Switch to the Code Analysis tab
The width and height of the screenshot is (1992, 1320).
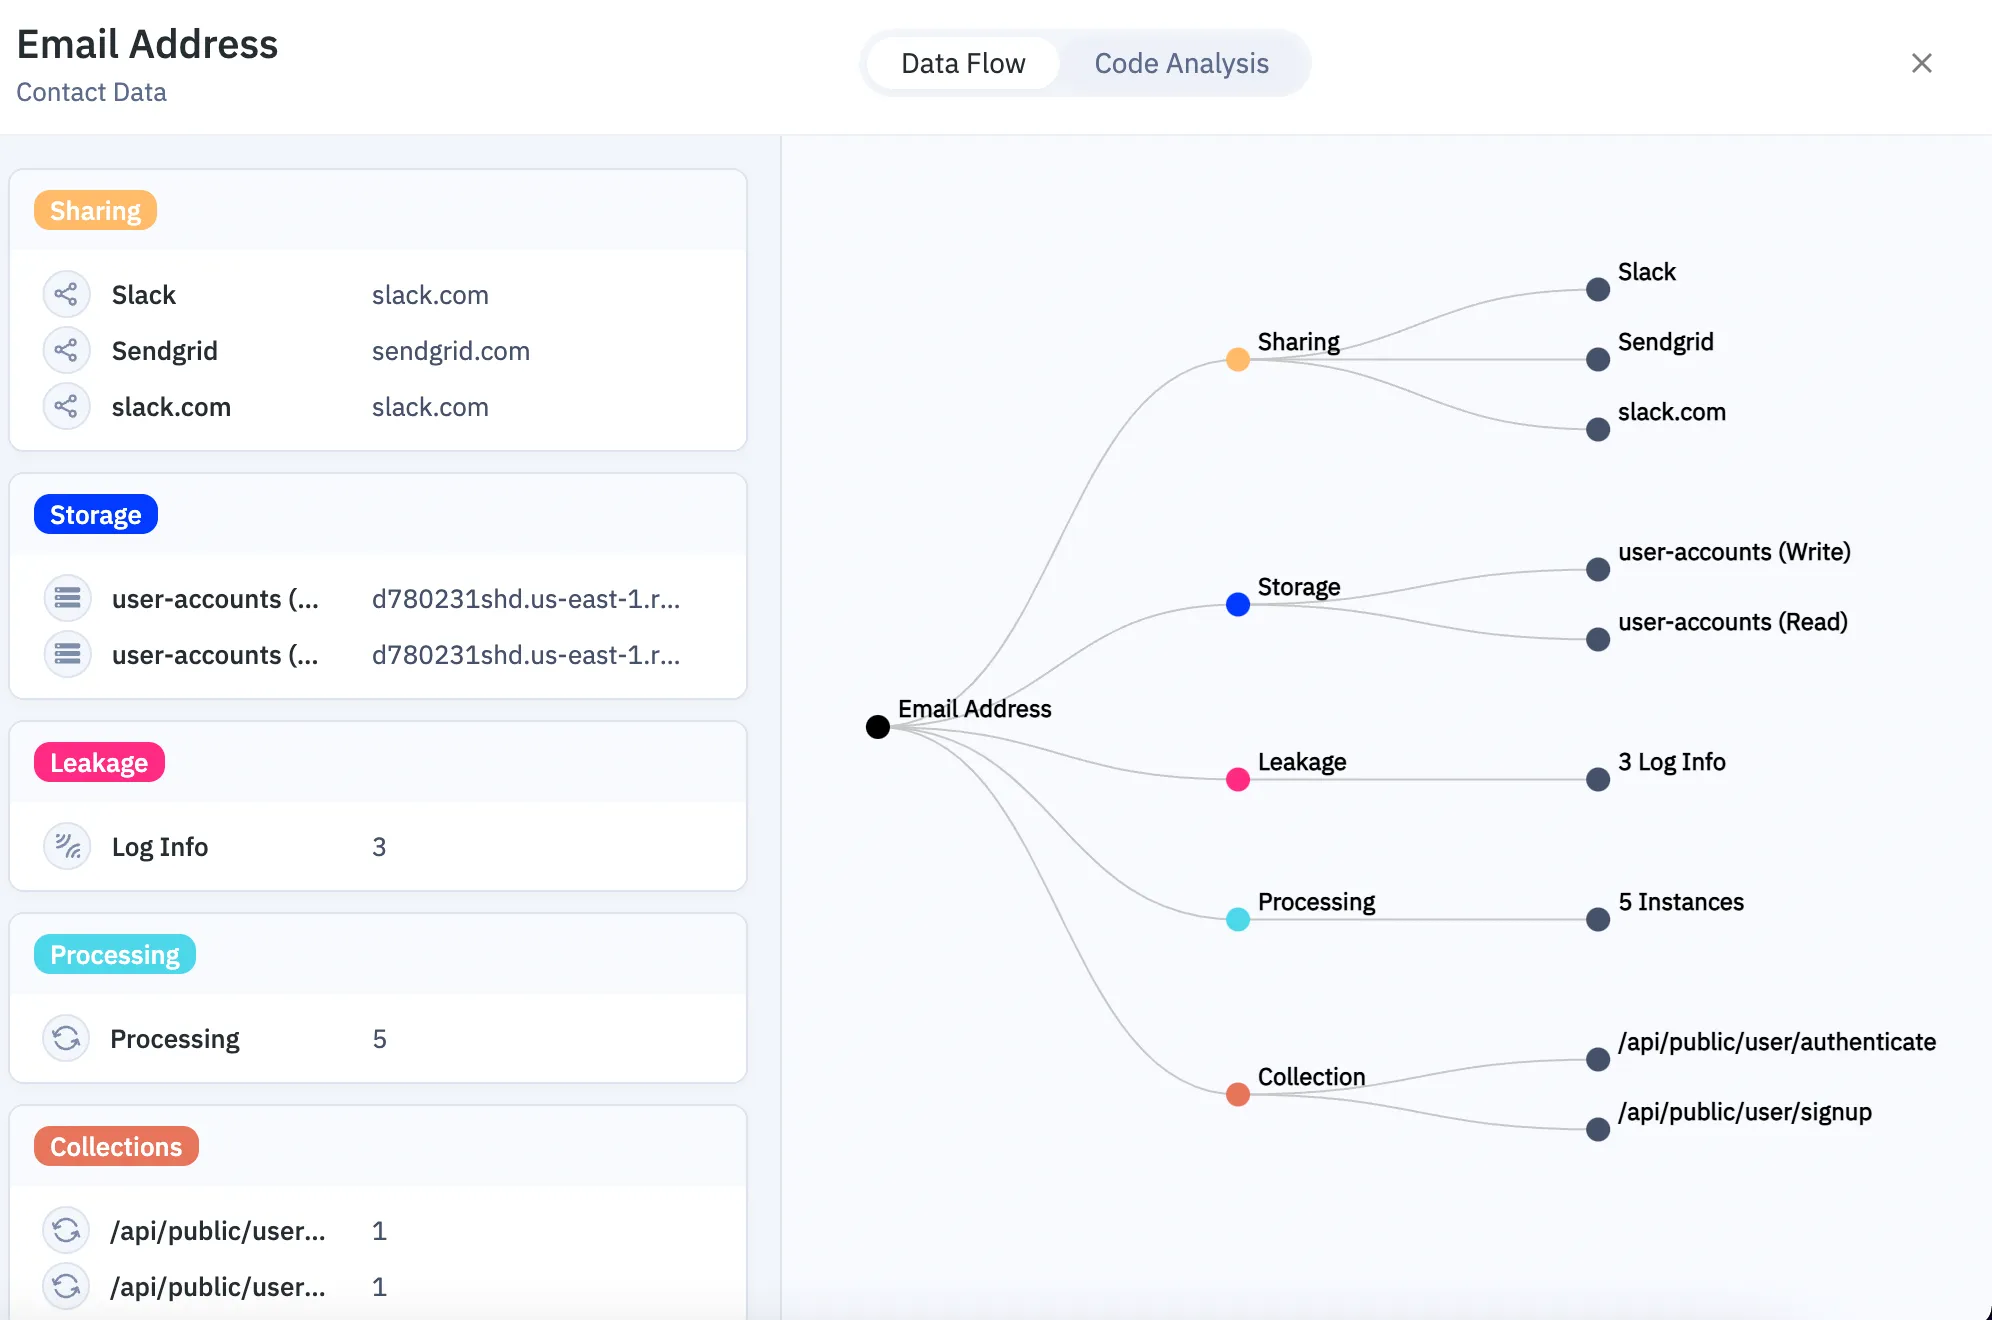(x=1181, y=63)
